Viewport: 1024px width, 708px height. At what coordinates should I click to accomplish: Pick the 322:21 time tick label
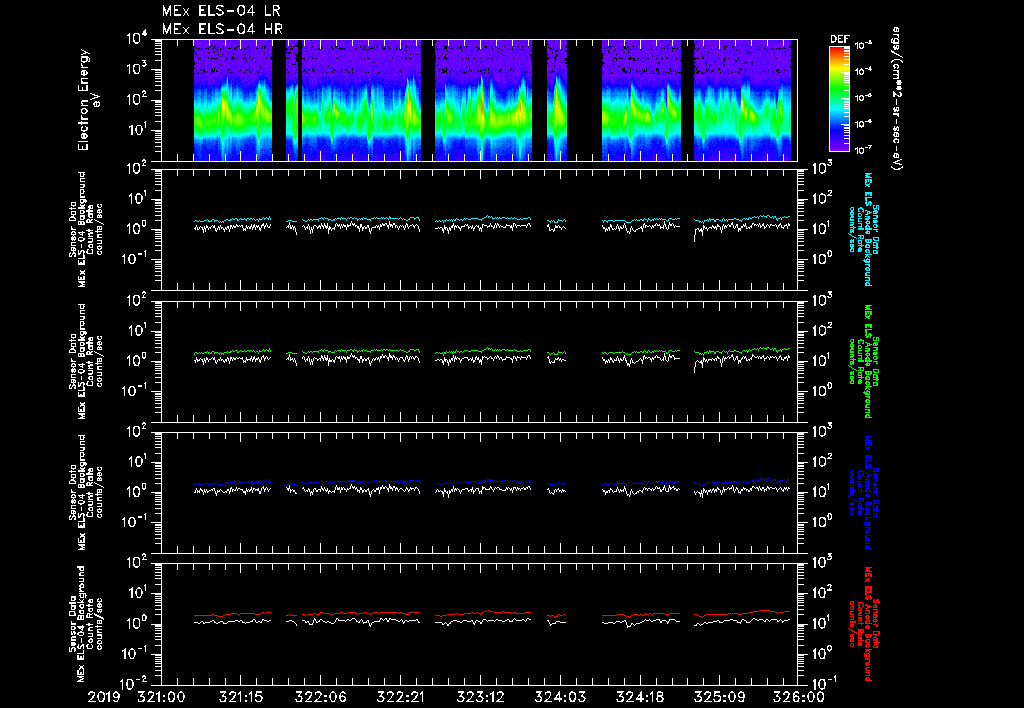(x=400, y=696)
